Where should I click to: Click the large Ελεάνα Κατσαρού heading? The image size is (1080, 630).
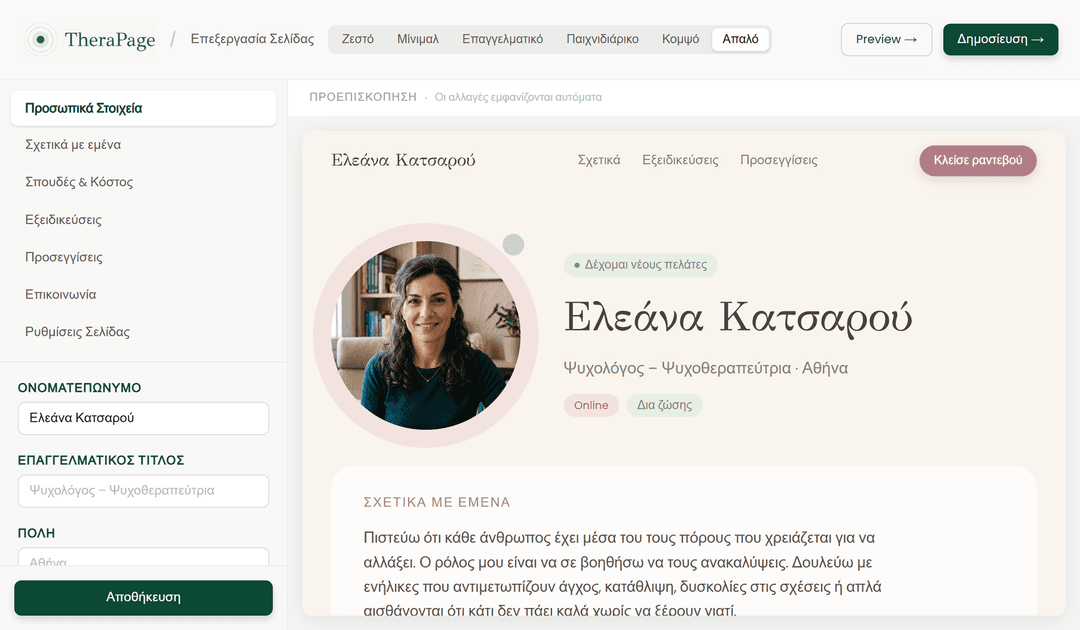coord(738,318)
